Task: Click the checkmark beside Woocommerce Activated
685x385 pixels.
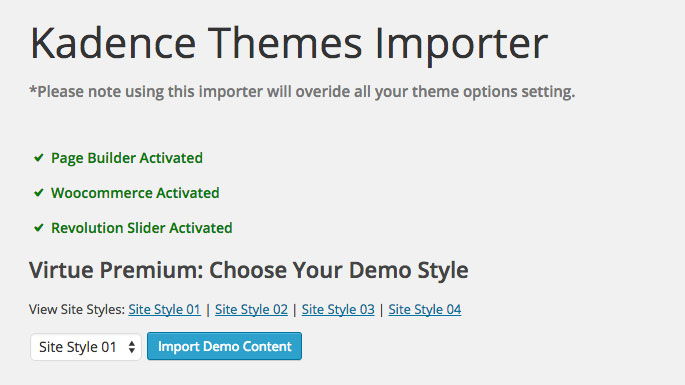Action: pos(39,192)
